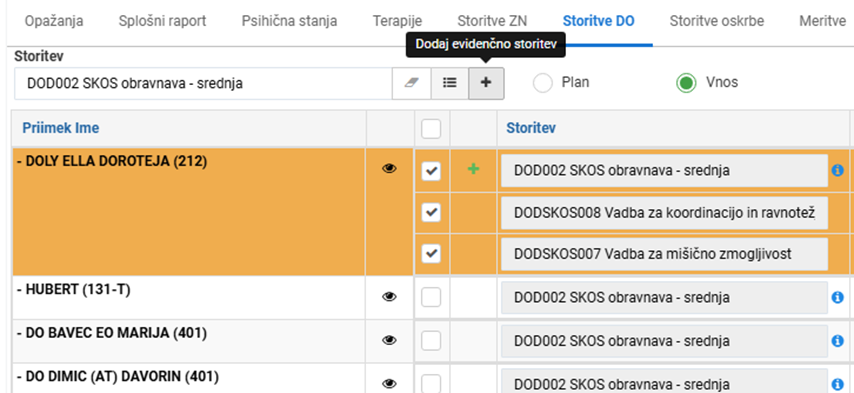Uncheck the DODSKOS007 Vadba za mišično checkbox
The image size is (854, 393).
pyautogui.click(x=431, y=253)
